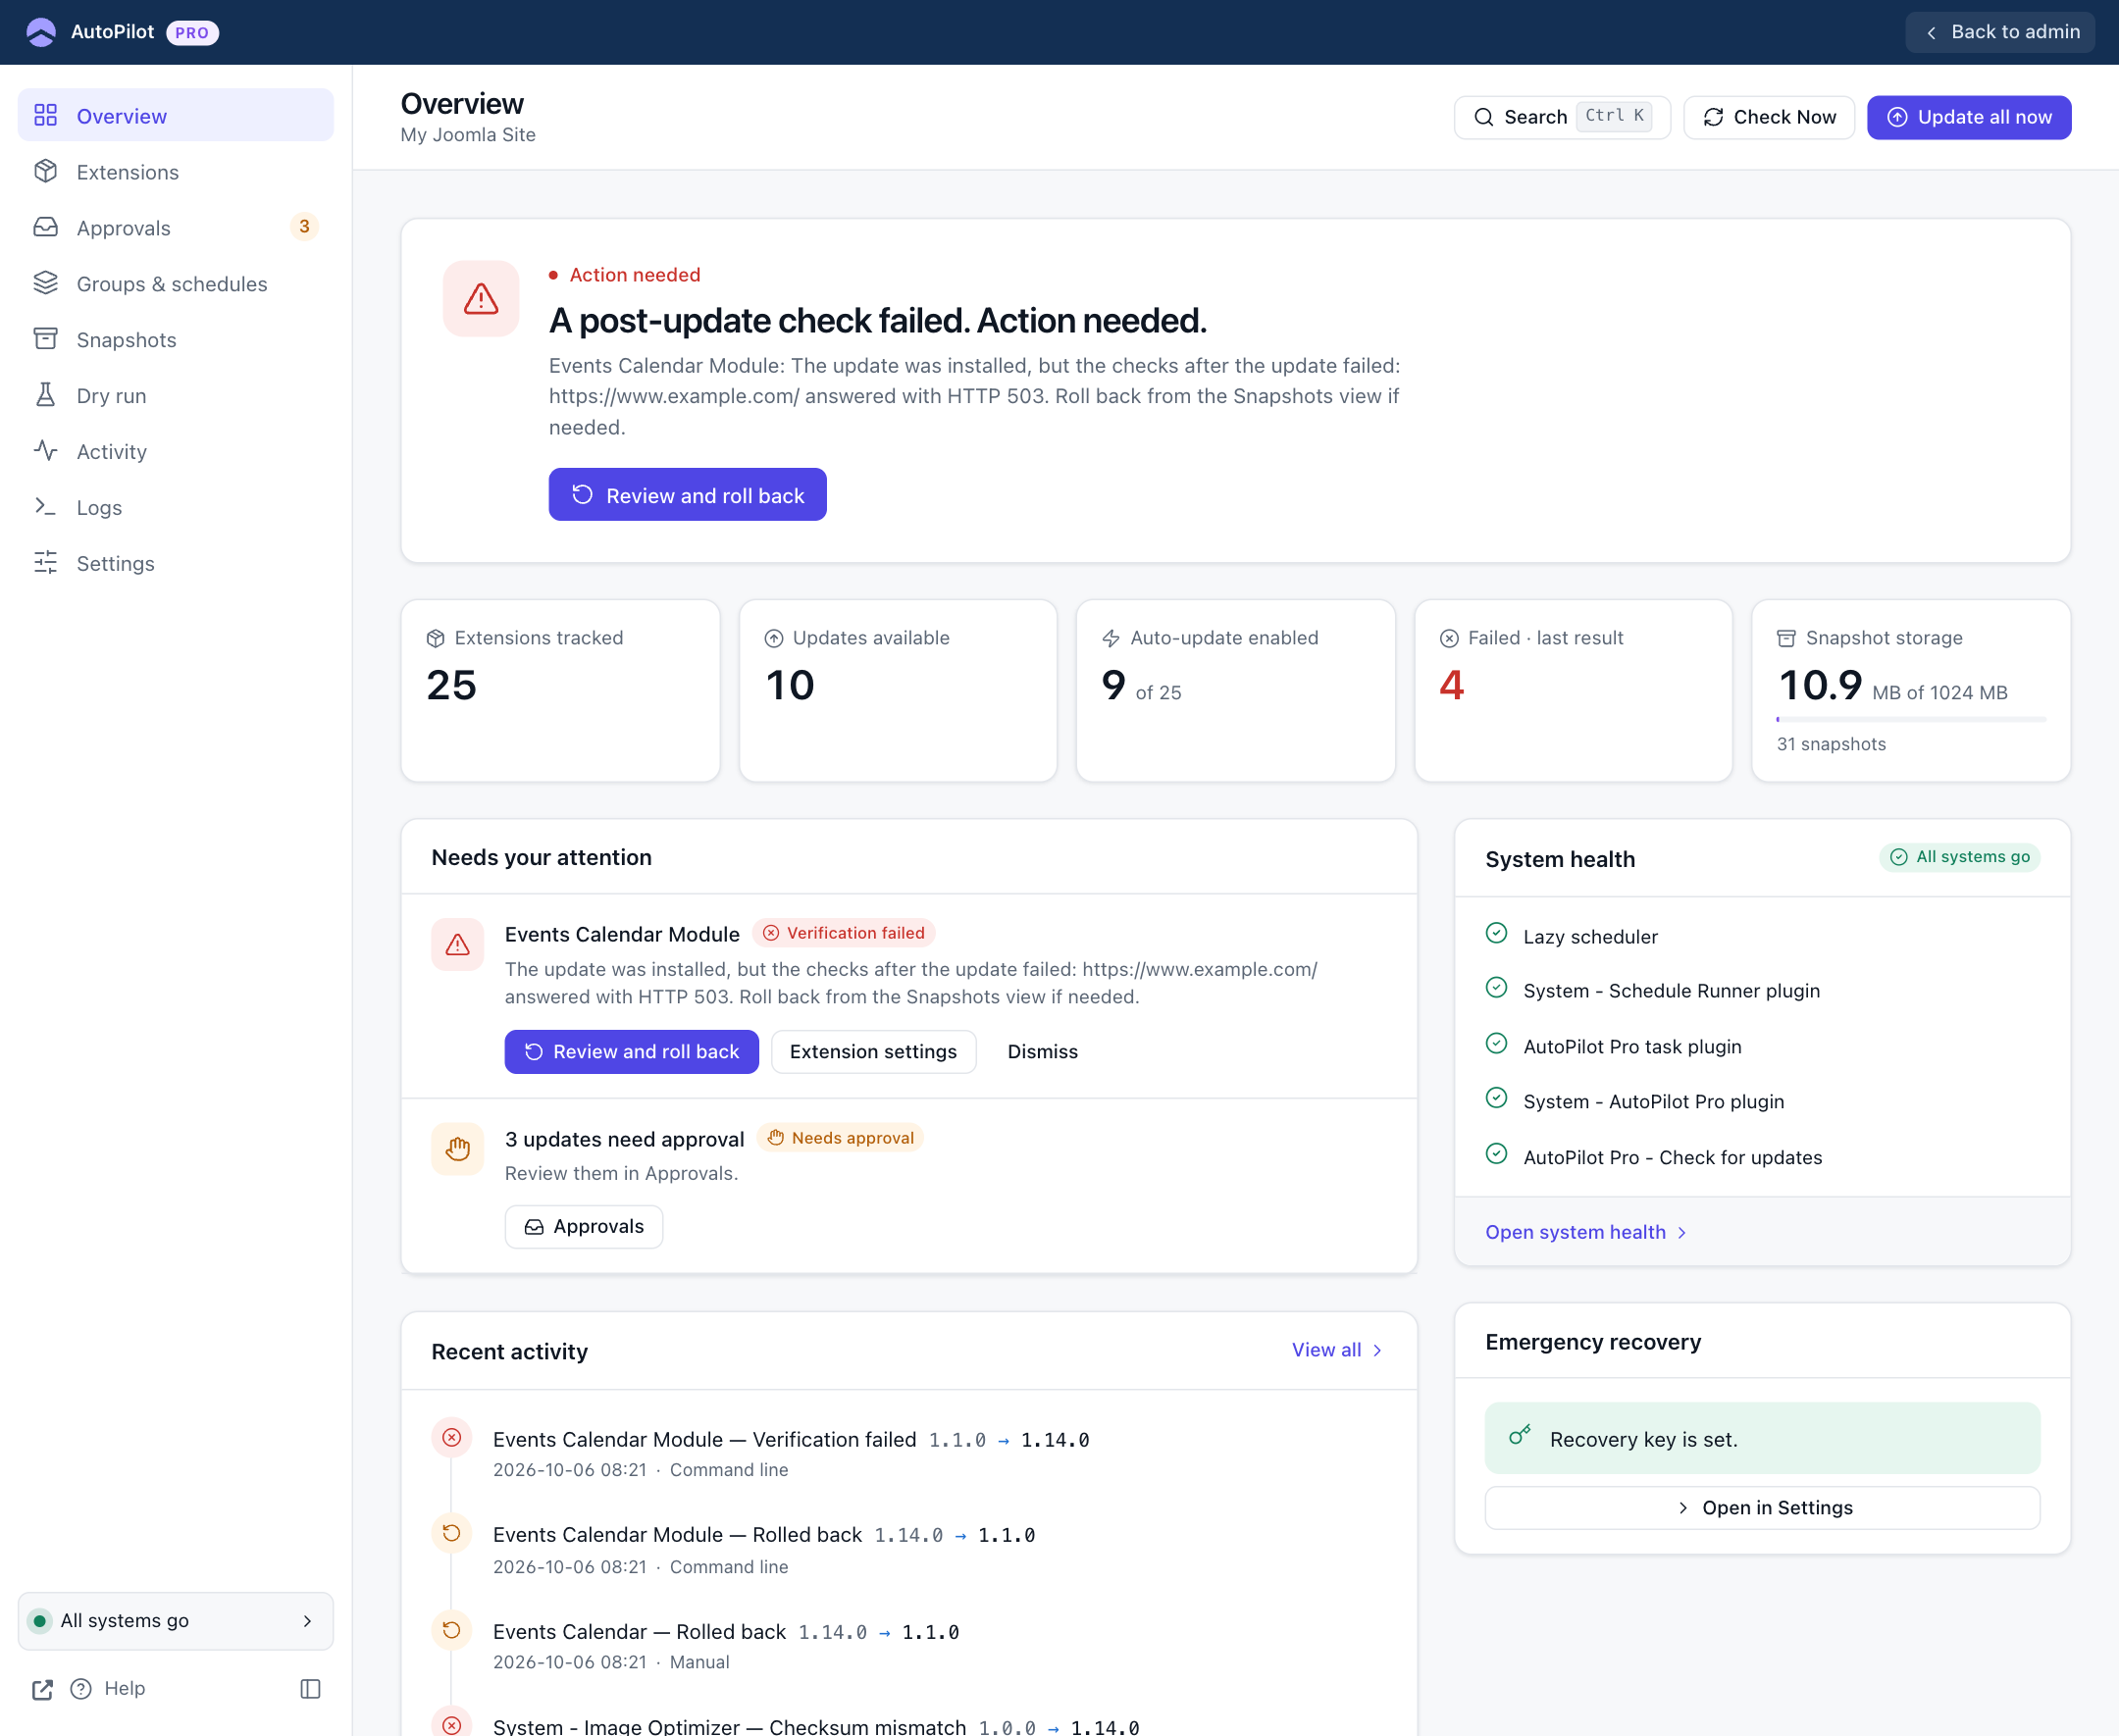Image resolution: width=2119 pixels, height=1736 pixels.
Task: Click the Approvals badge showing 3
Action: pyautogui.click(x=304, y=227)
